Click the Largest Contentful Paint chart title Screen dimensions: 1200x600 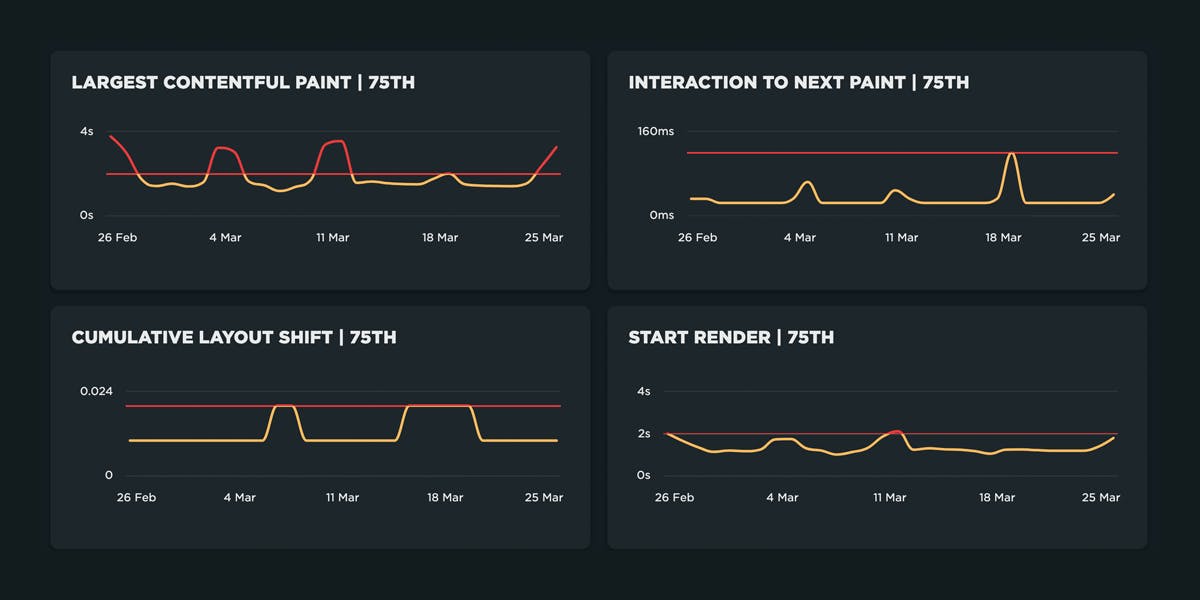(243, 83)
